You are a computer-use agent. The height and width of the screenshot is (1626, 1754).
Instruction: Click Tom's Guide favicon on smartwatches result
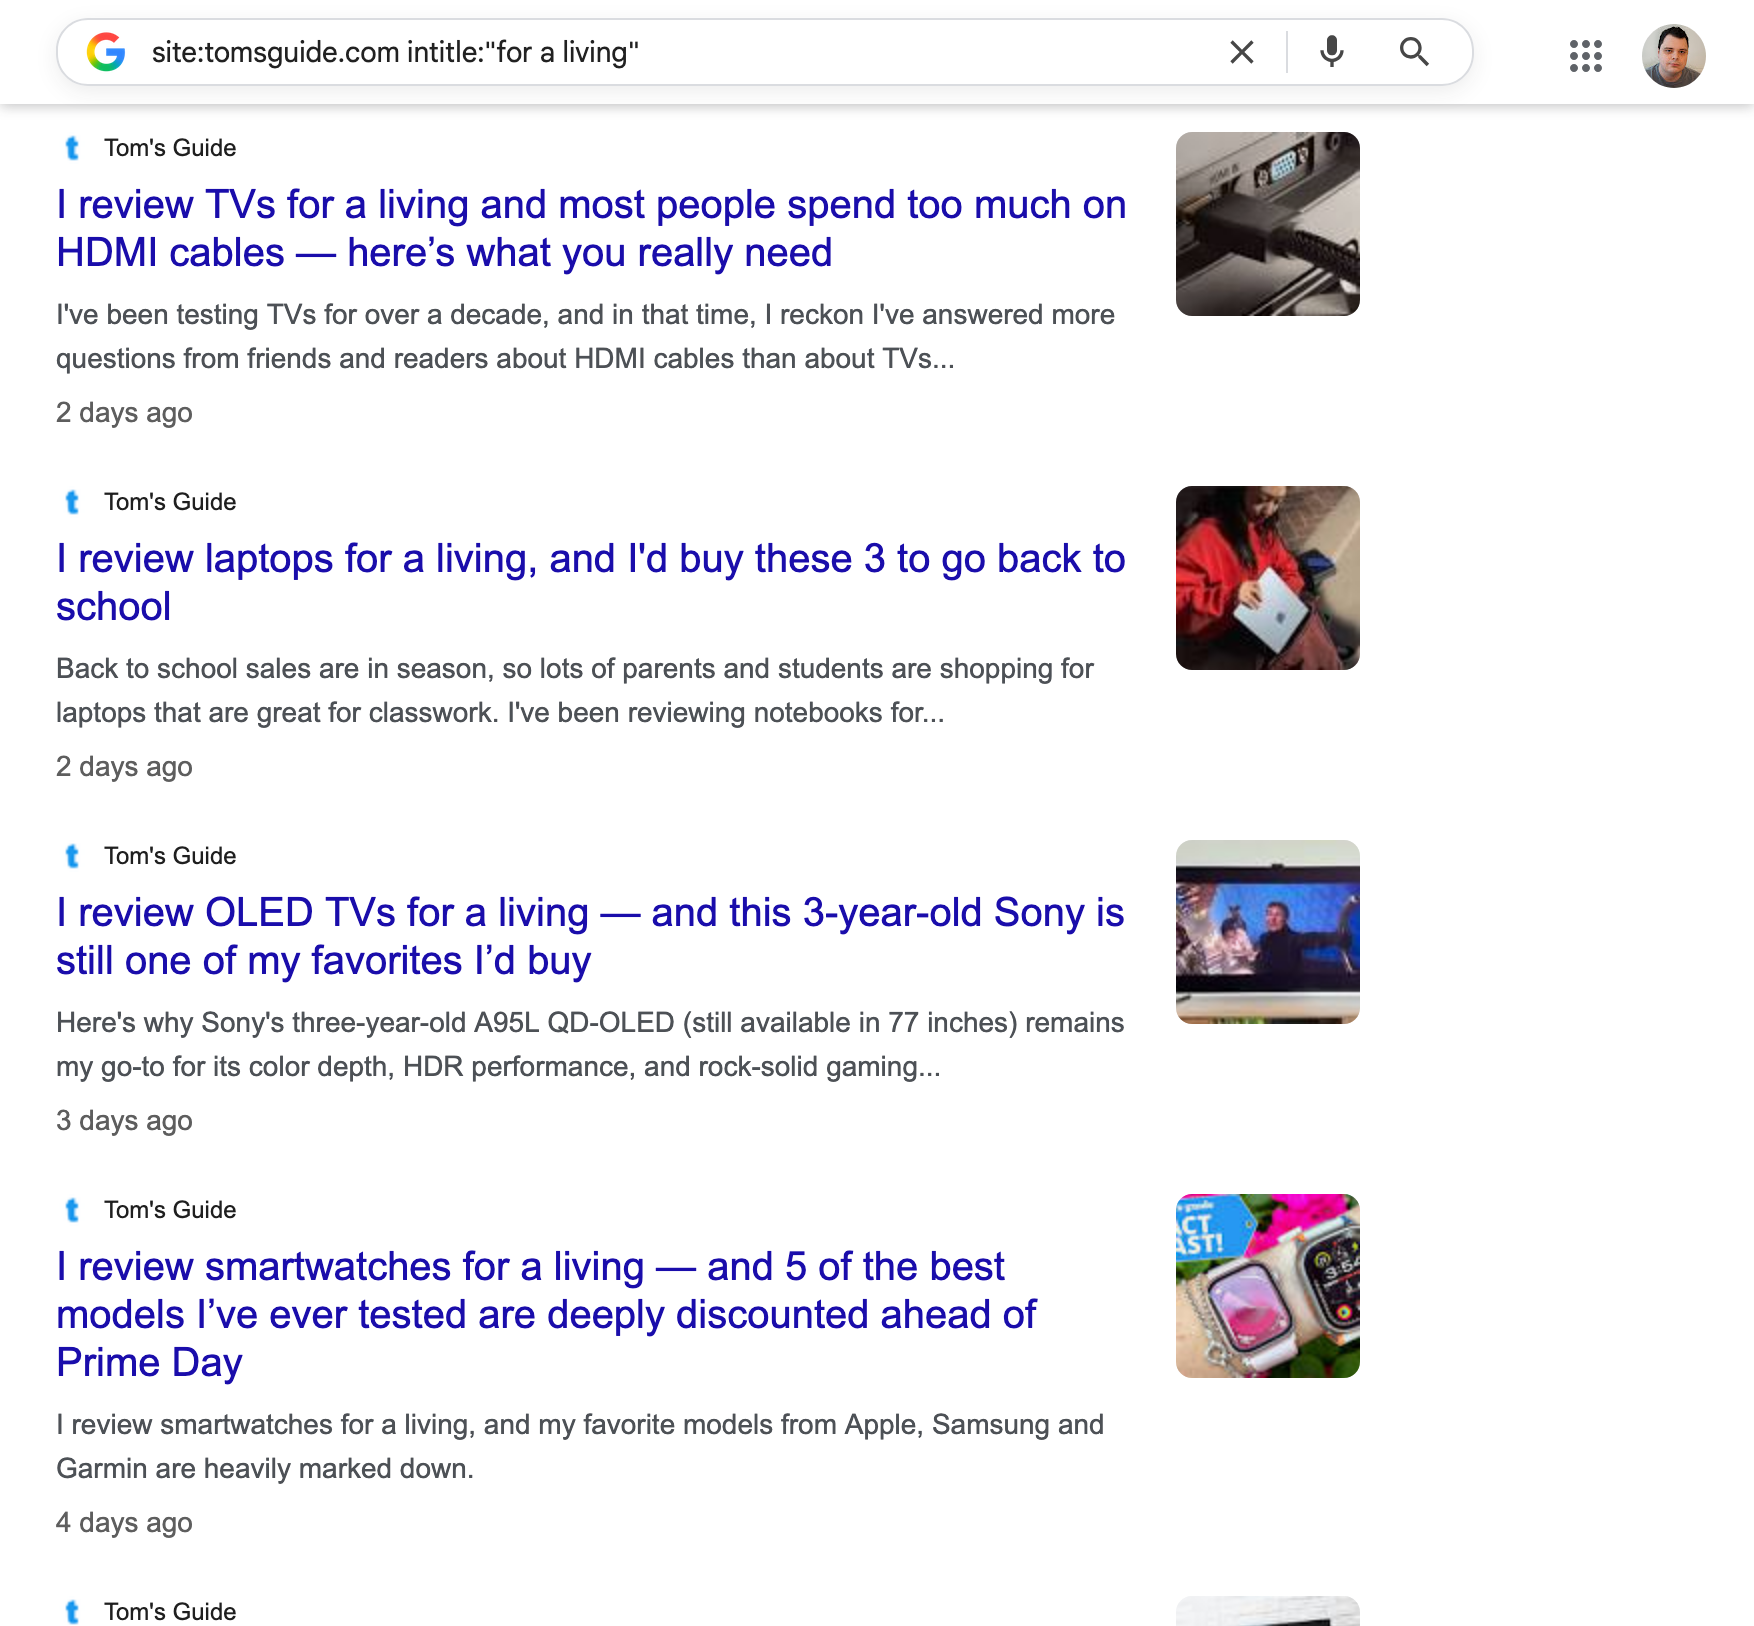click(72, 1210)
